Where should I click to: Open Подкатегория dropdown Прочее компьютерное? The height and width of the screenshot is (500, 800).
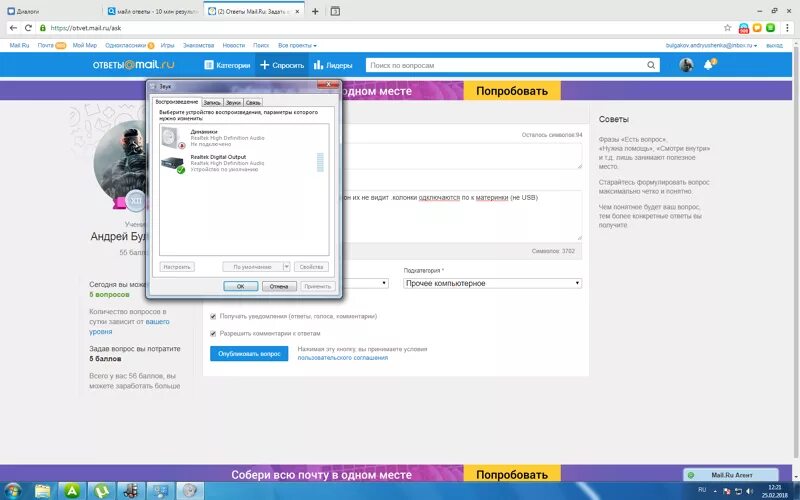(x=492, y=283)
